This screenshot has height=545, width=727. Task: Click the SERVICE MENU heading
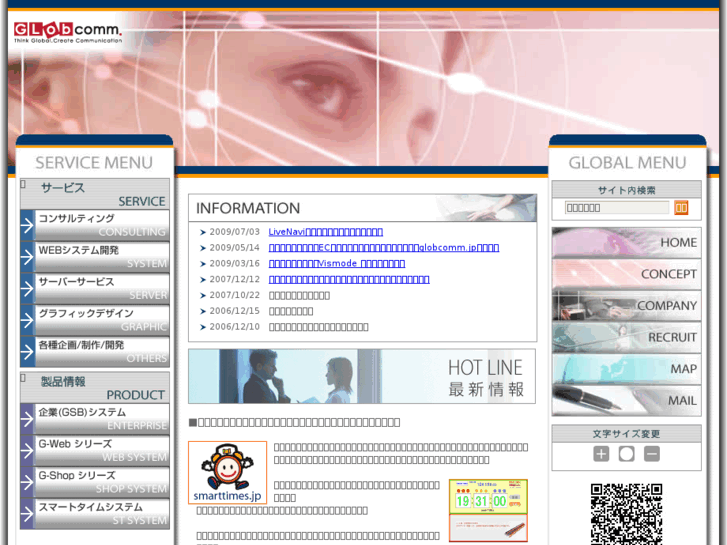(94, 163)
